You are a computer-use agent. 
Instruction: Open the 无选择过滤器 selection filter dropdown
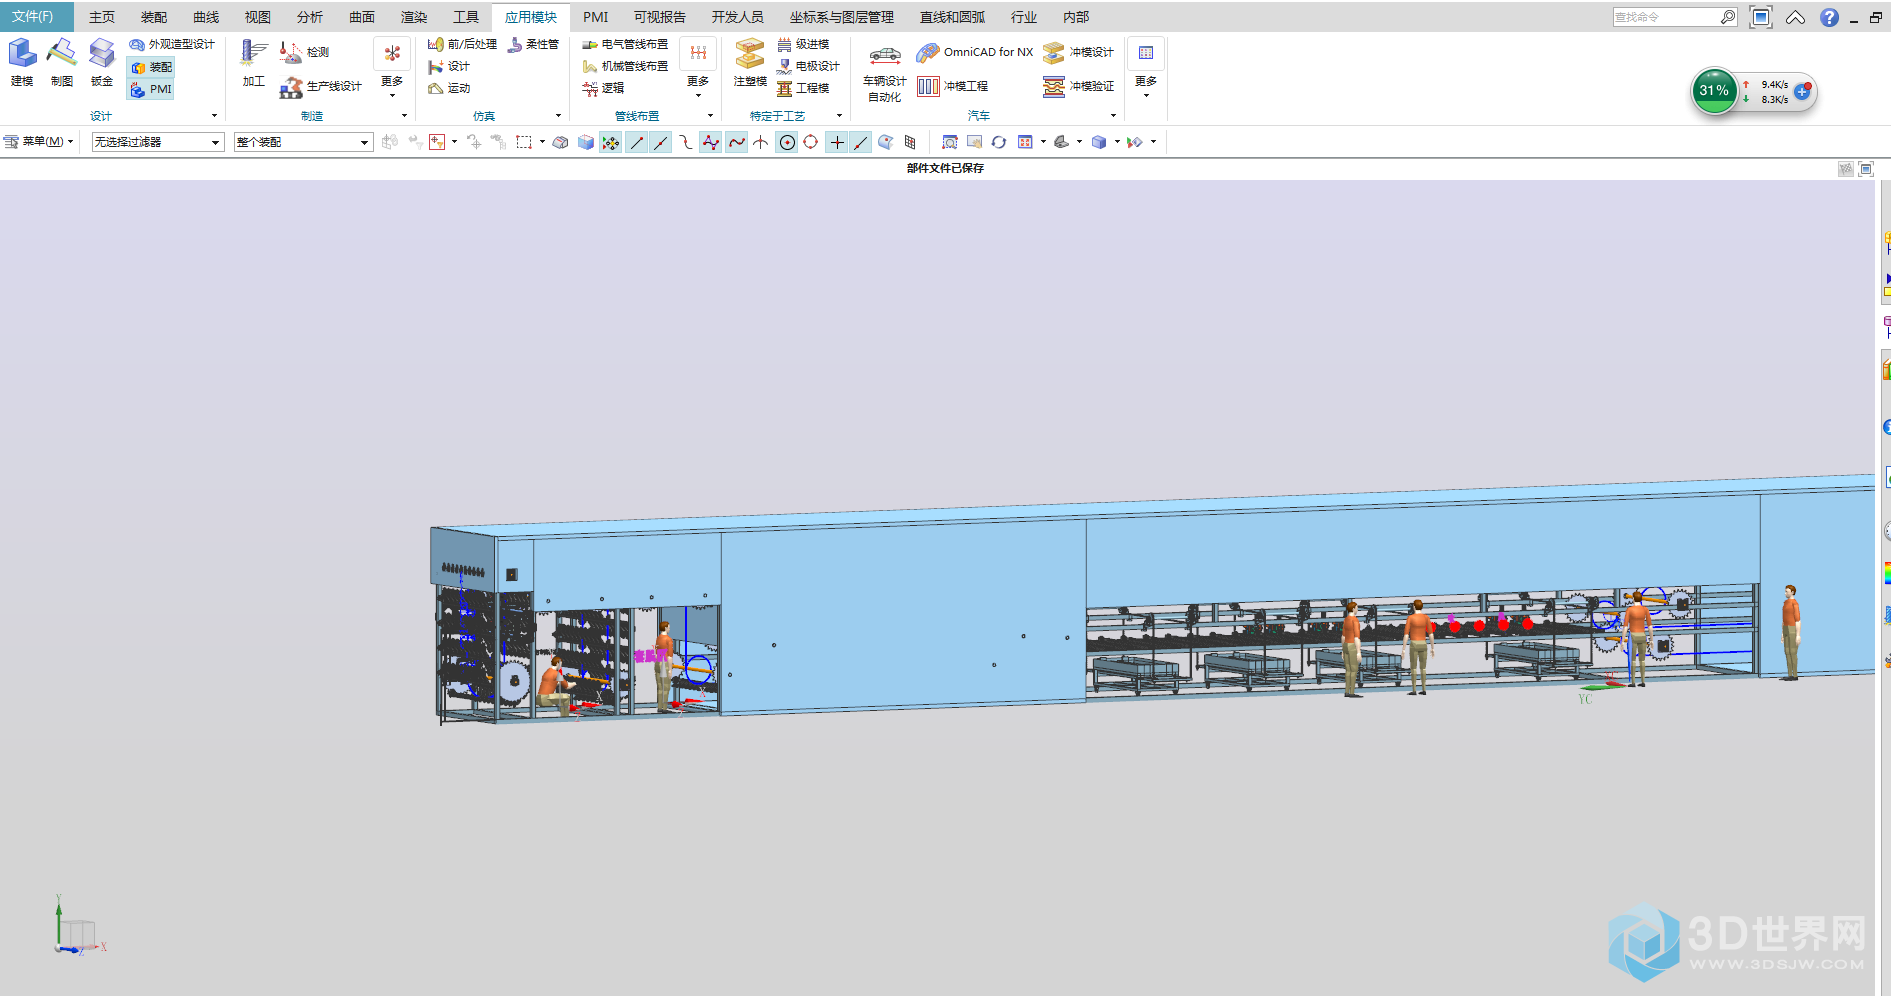[158, 142]
